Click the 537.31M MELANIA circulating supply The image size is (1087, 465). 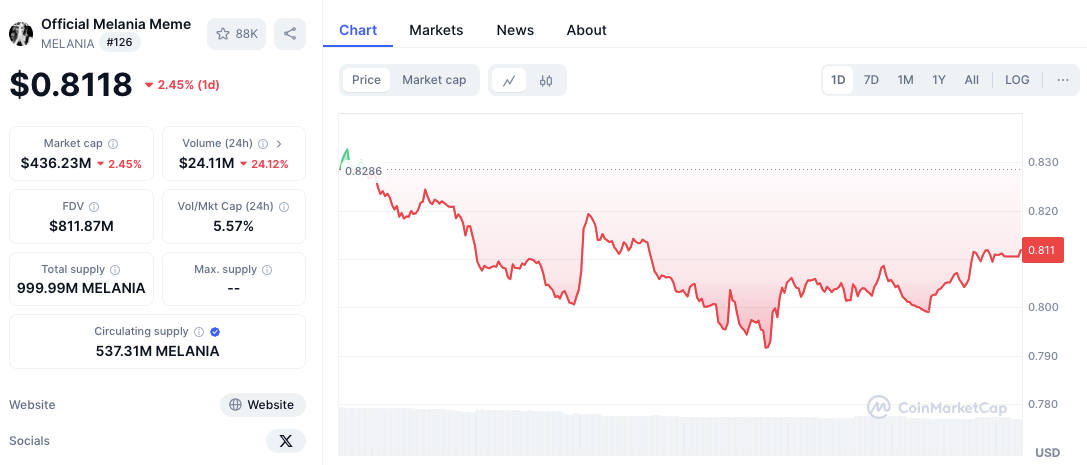pyautogui.click(x=157, y=351)
